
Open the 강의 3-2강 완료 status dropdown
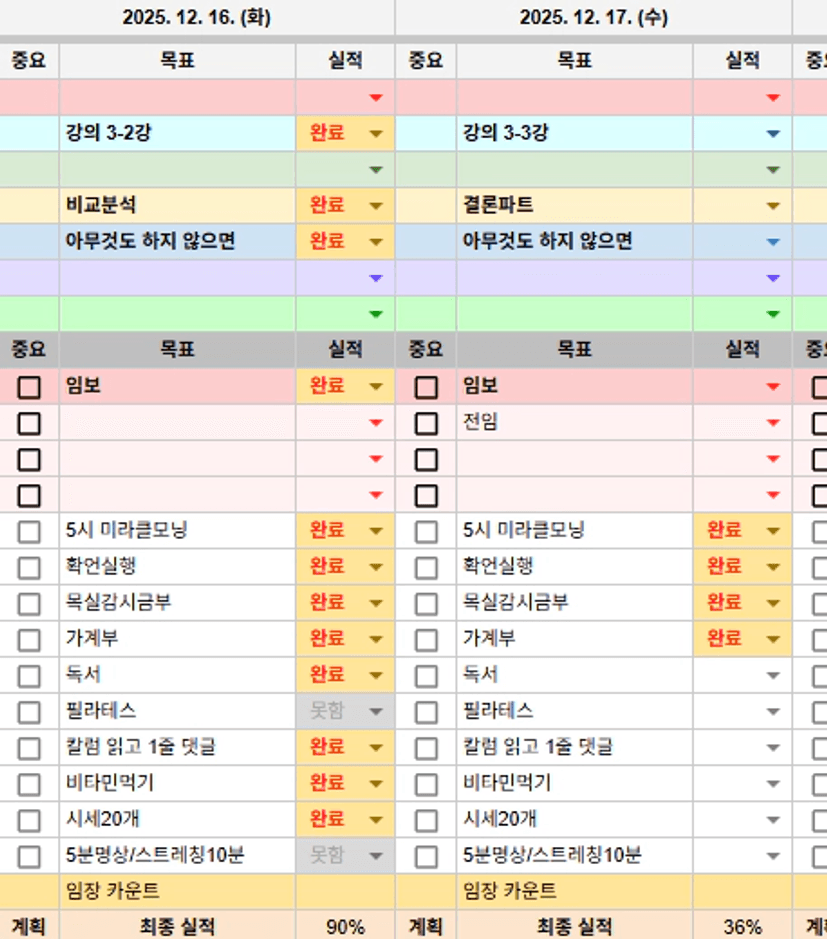(x=376, y=134)
